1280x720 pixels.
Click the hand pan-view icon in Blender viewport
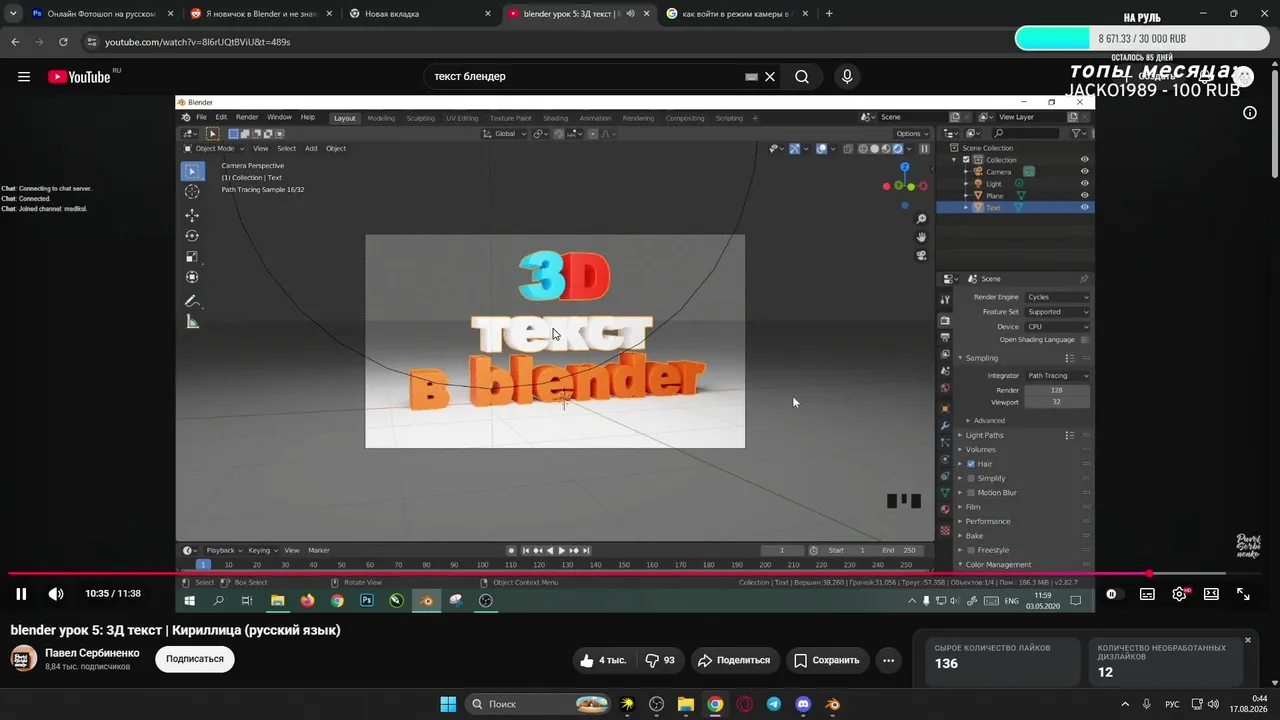tap(921, 237)
